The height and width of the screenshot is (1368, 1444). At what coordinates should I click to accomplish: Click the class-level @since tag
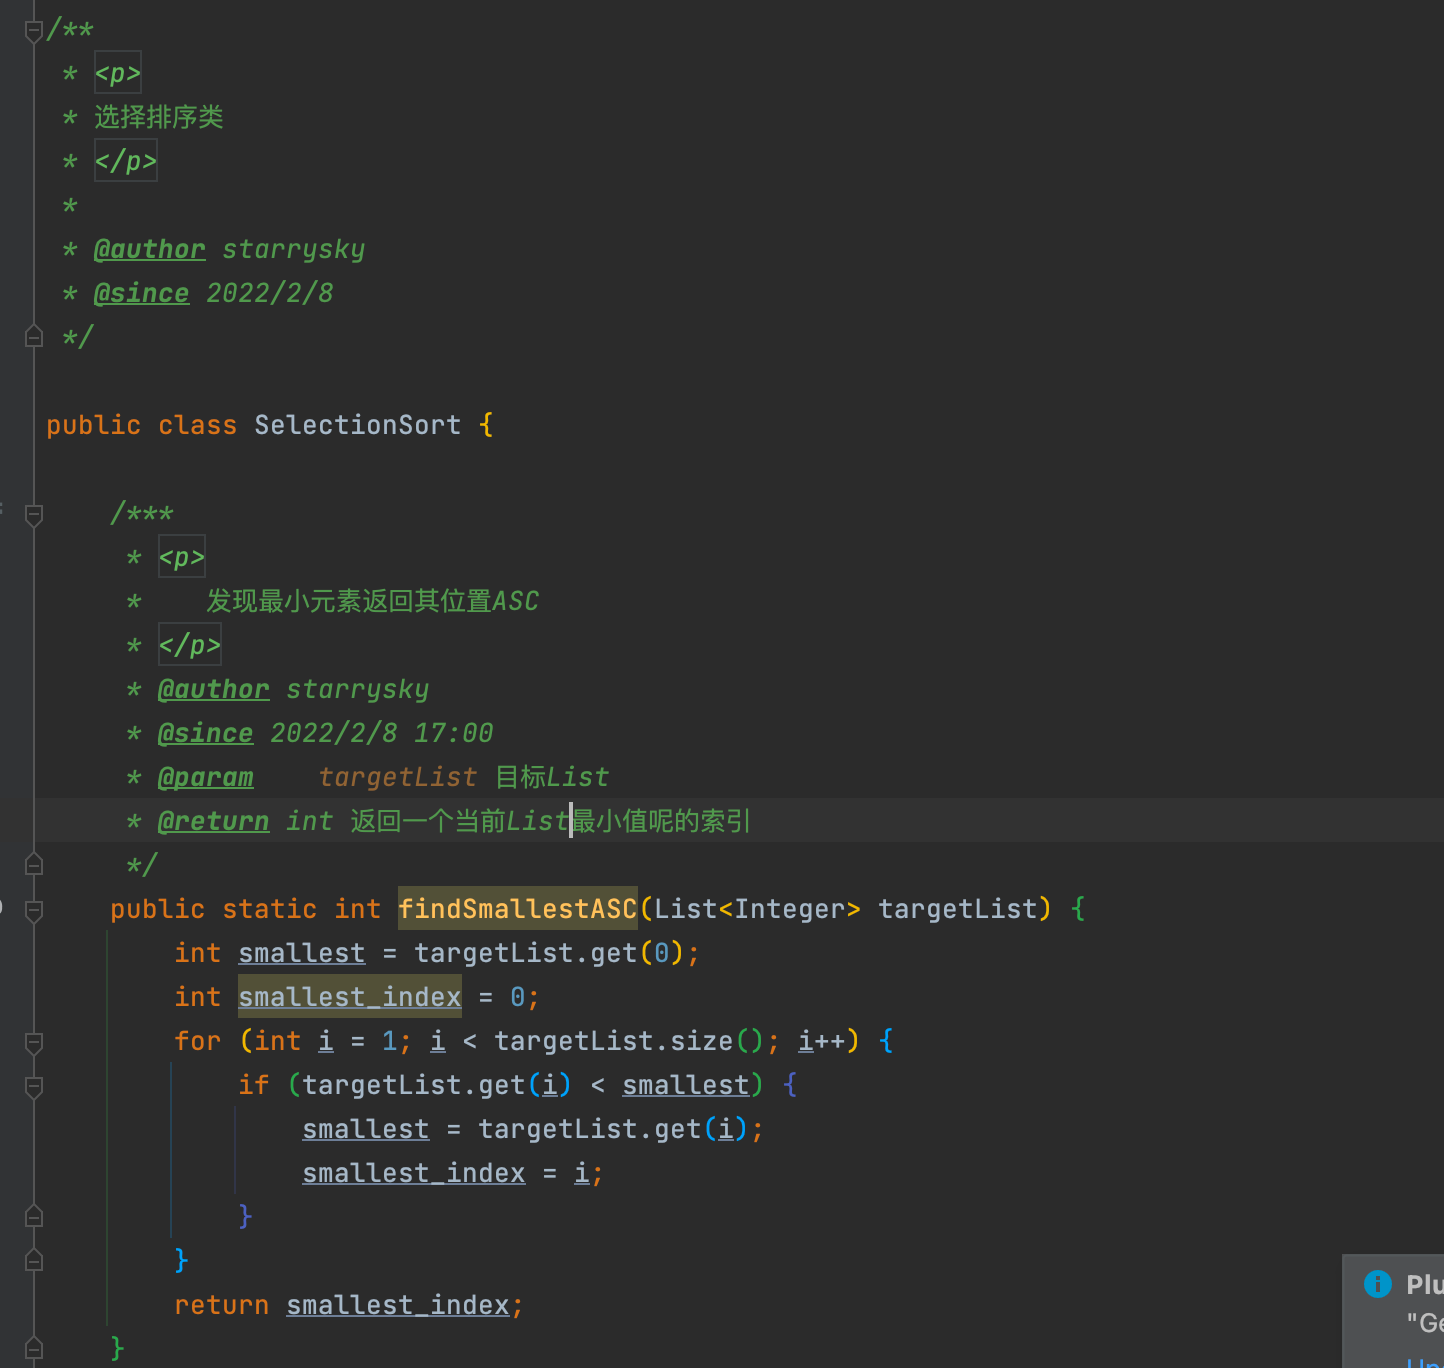pos(141,293)
